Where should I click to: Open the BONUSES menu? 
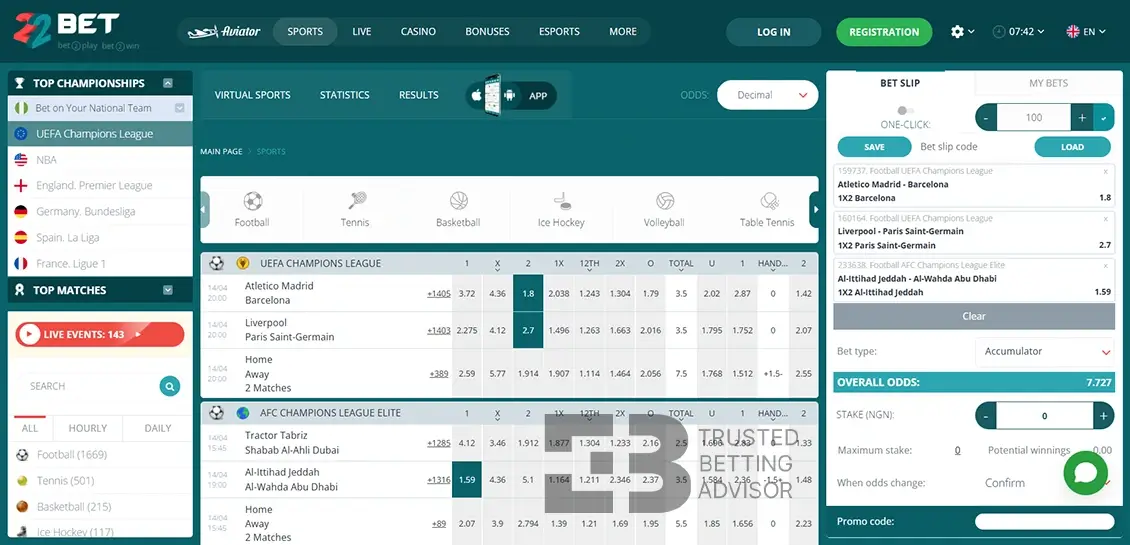click(x=487, y=32)
